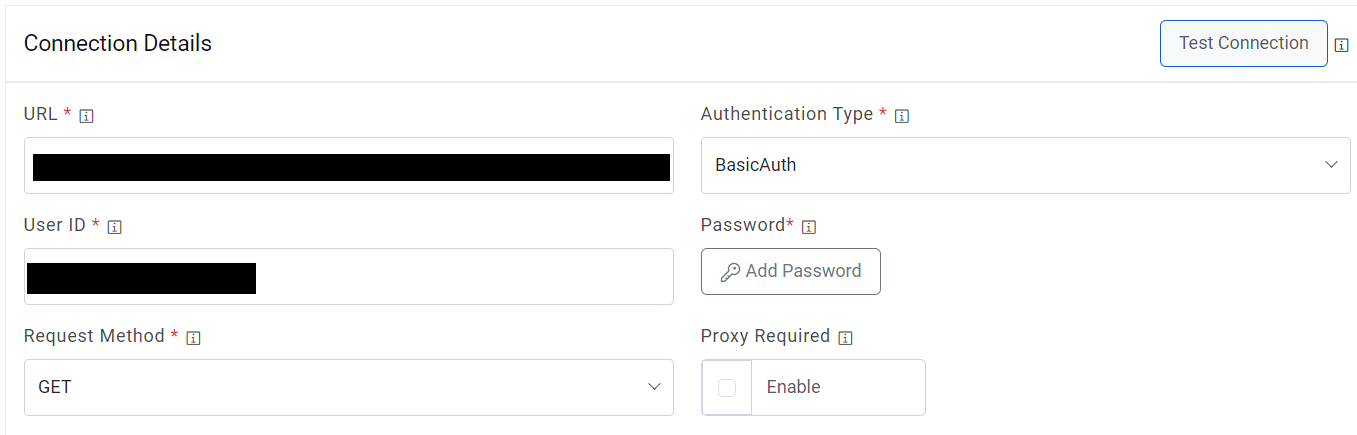Click the info icon beside Test Connection
This screenshot has width=1357, height=435.
point(1342,45)
